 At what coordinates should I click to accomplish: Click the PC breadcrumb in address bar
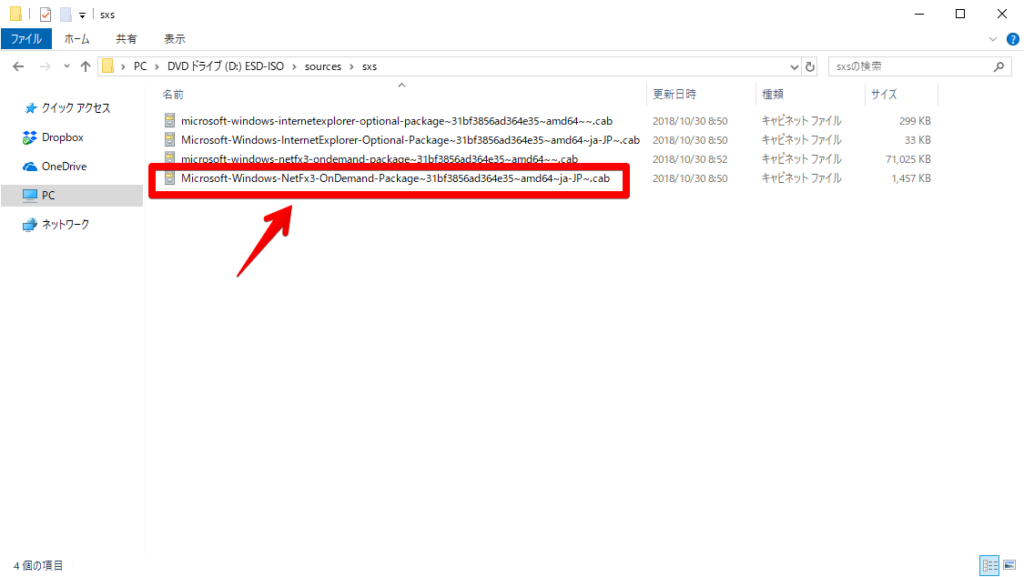pos(140,67)
